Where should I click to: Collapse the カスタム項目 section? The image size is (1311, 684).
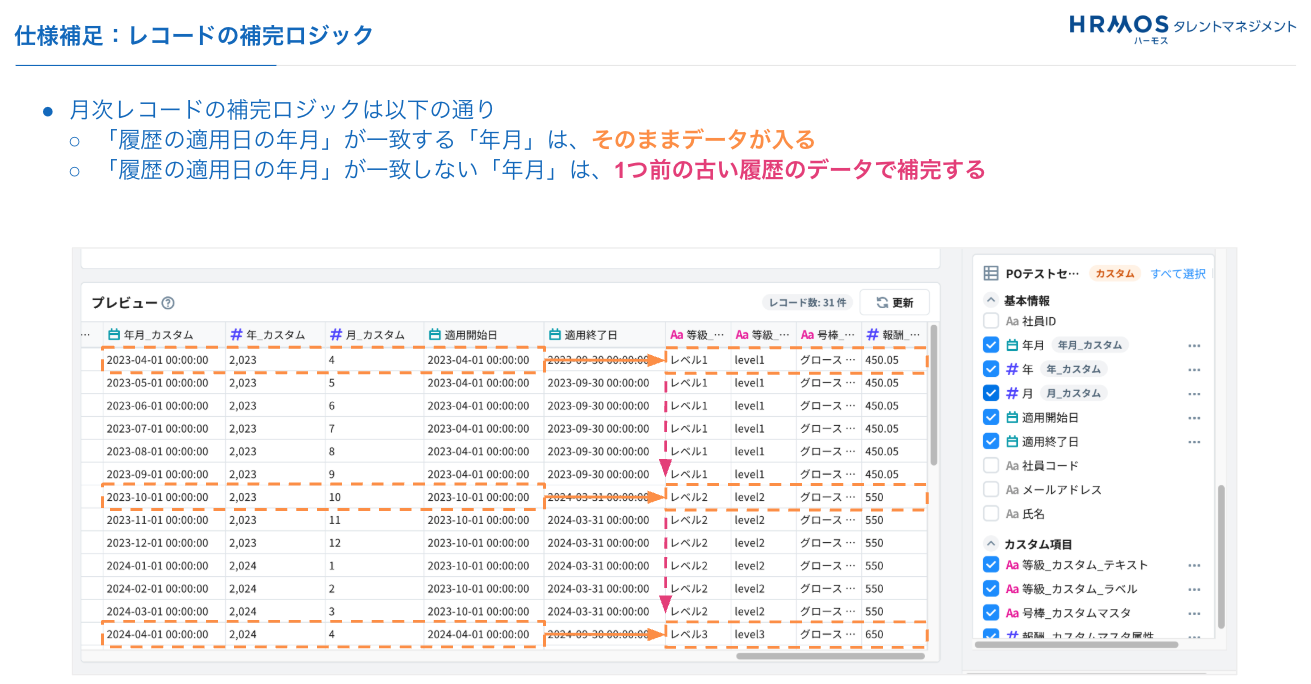(991, 544)
